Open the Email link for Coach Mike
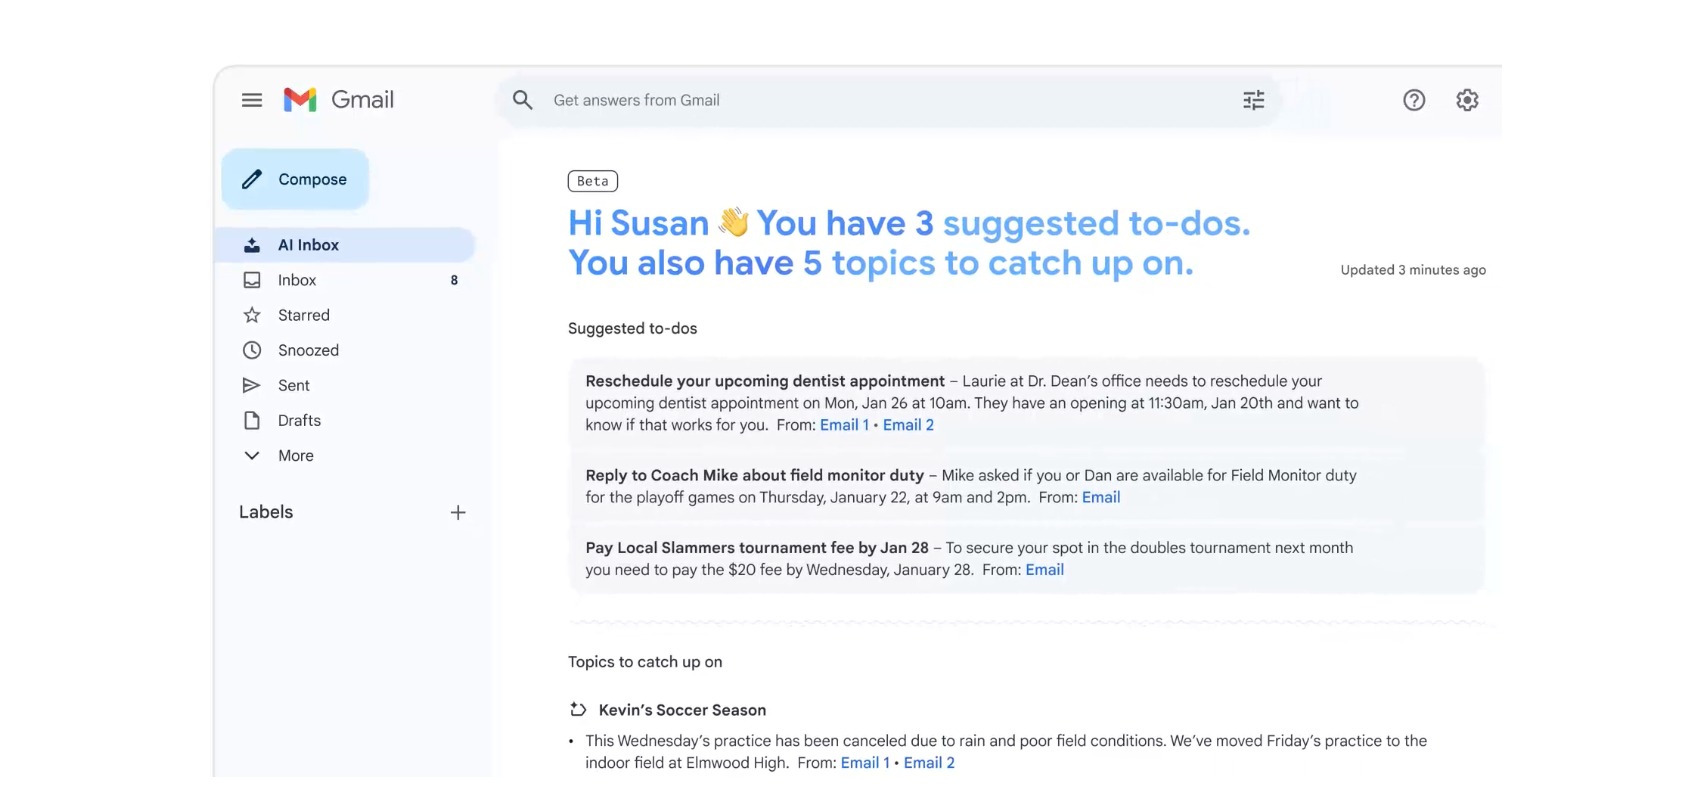 click(x=1100, y=498)
